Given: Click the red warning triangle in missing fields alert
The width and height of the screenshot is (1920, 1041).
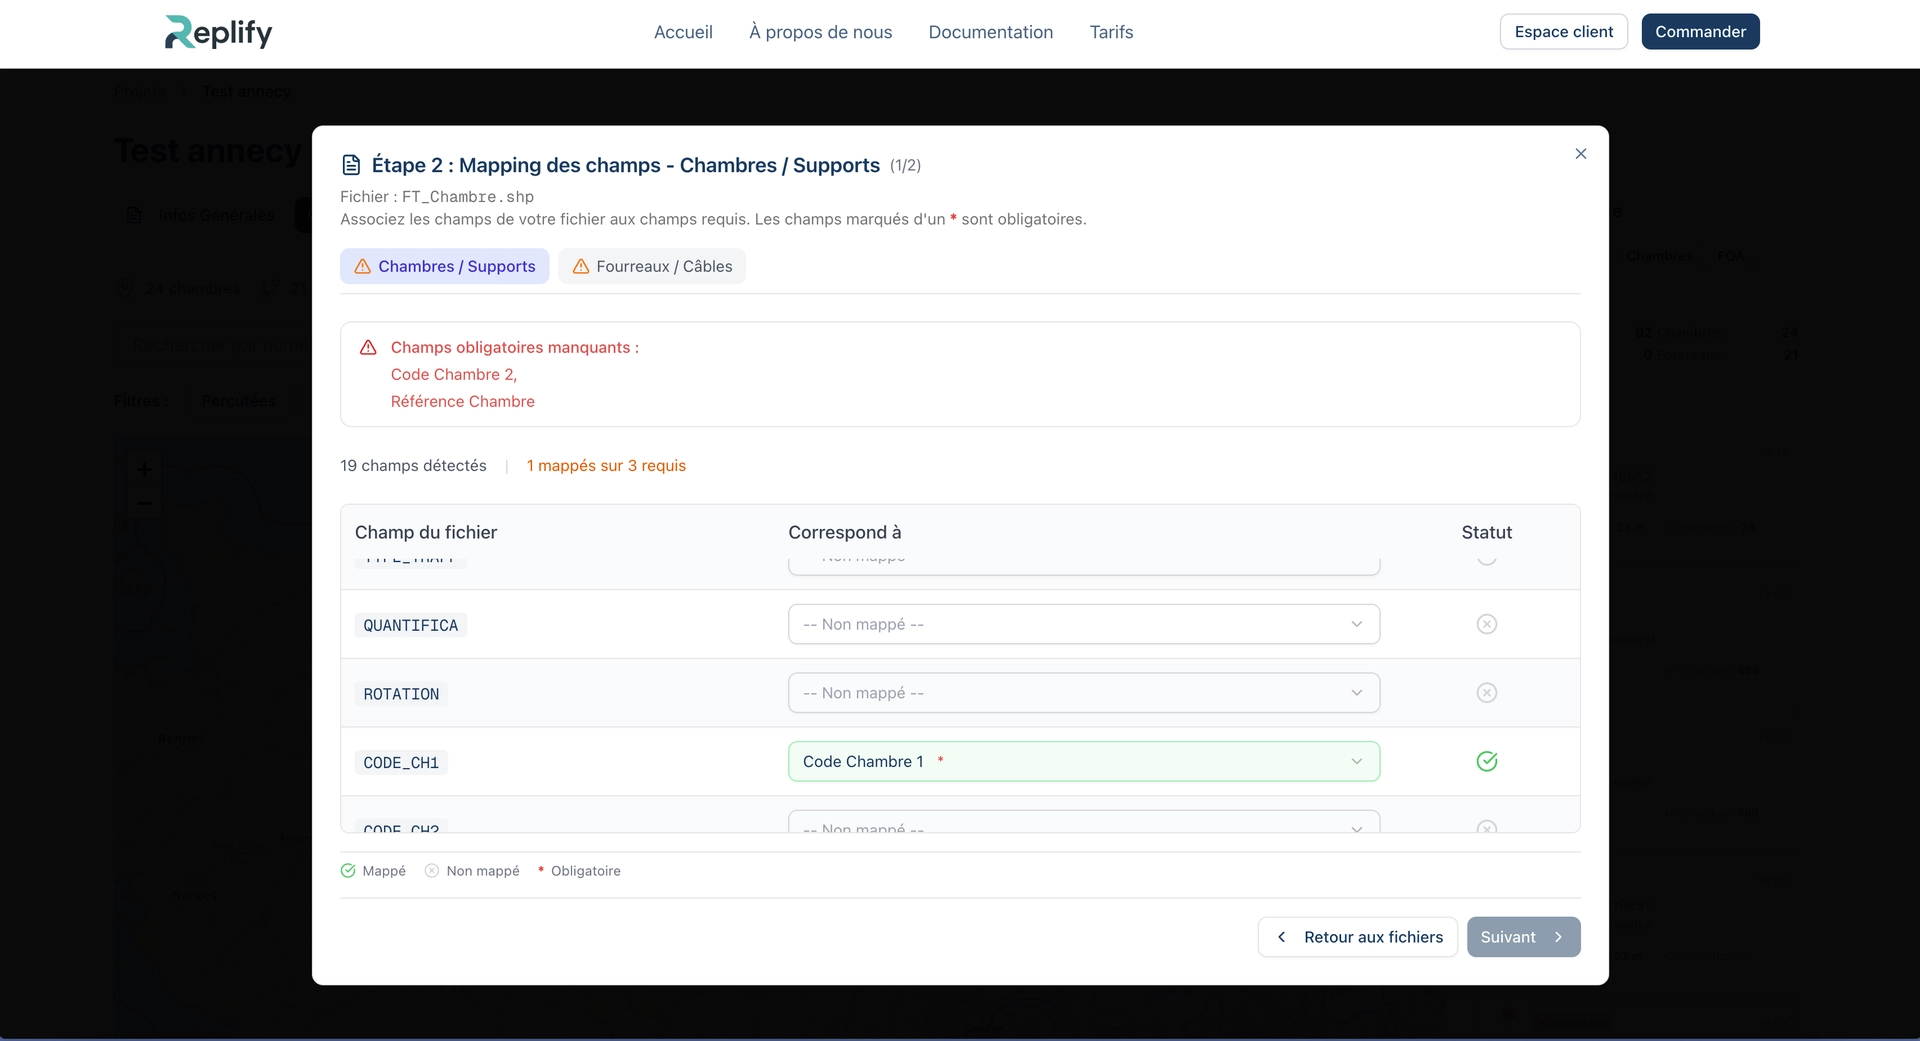Looking at the screenshot, I should (x=368, y=348).
